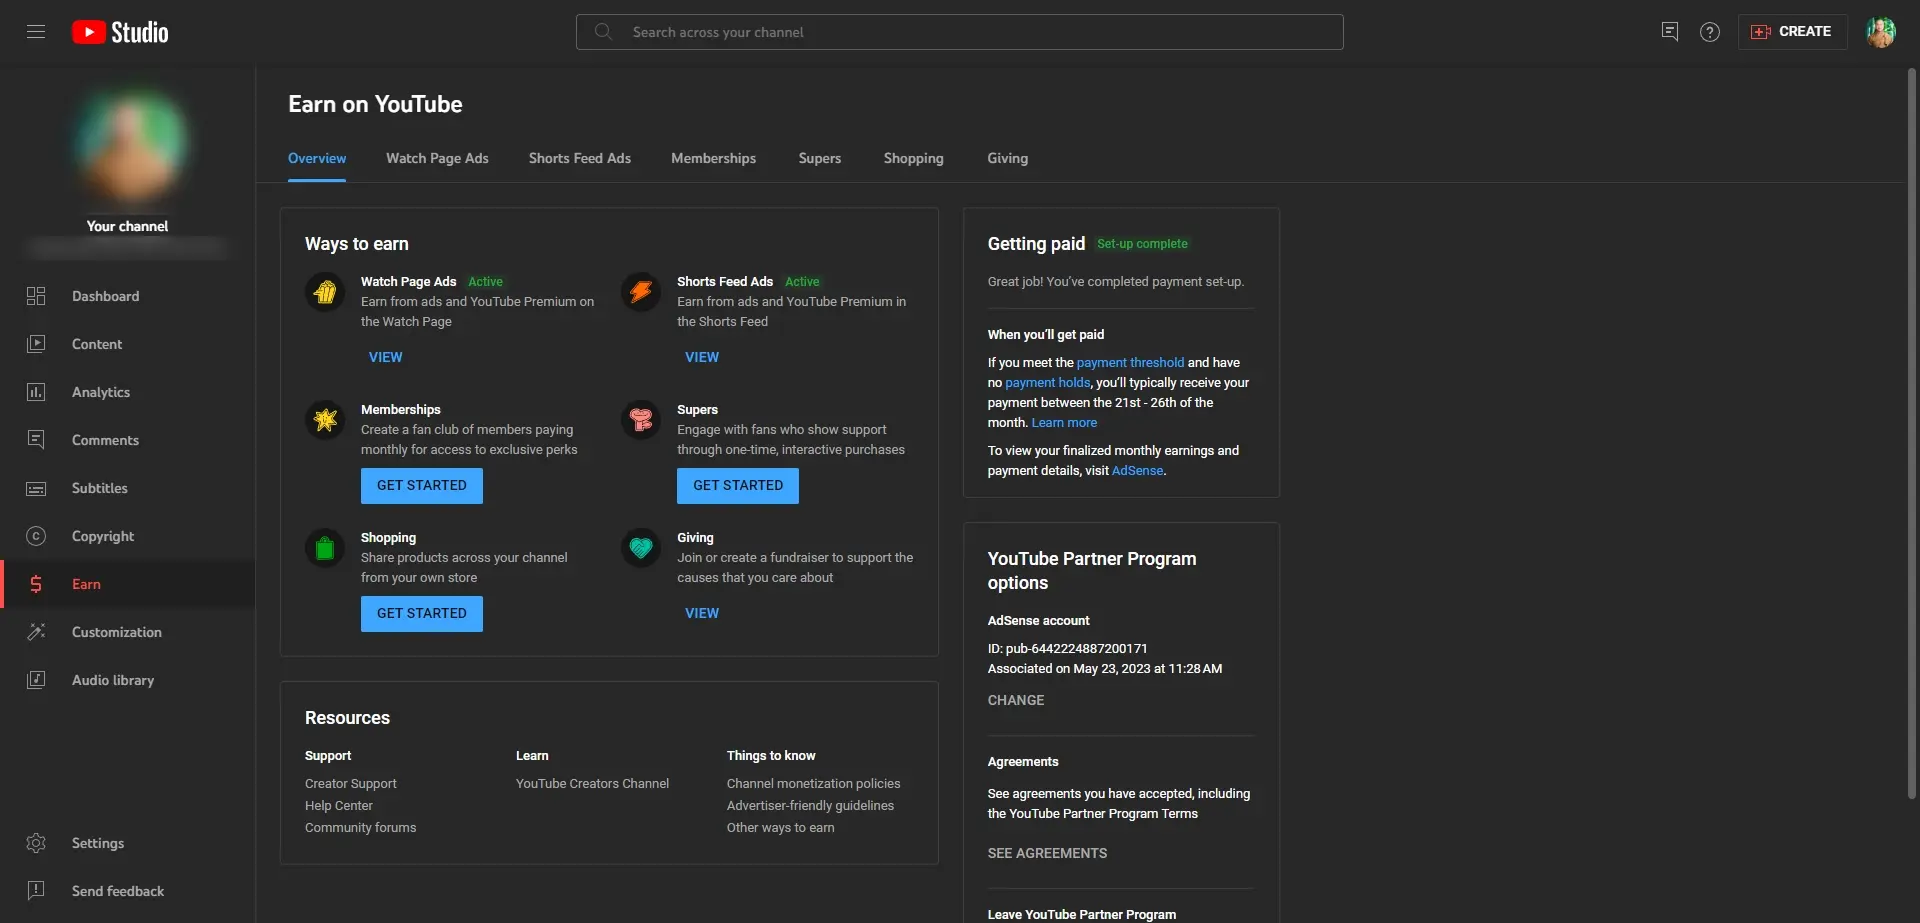Click VIEW under Shorts Feed Ads
The image size is (1920, 923).
click(x=701, y=357)
